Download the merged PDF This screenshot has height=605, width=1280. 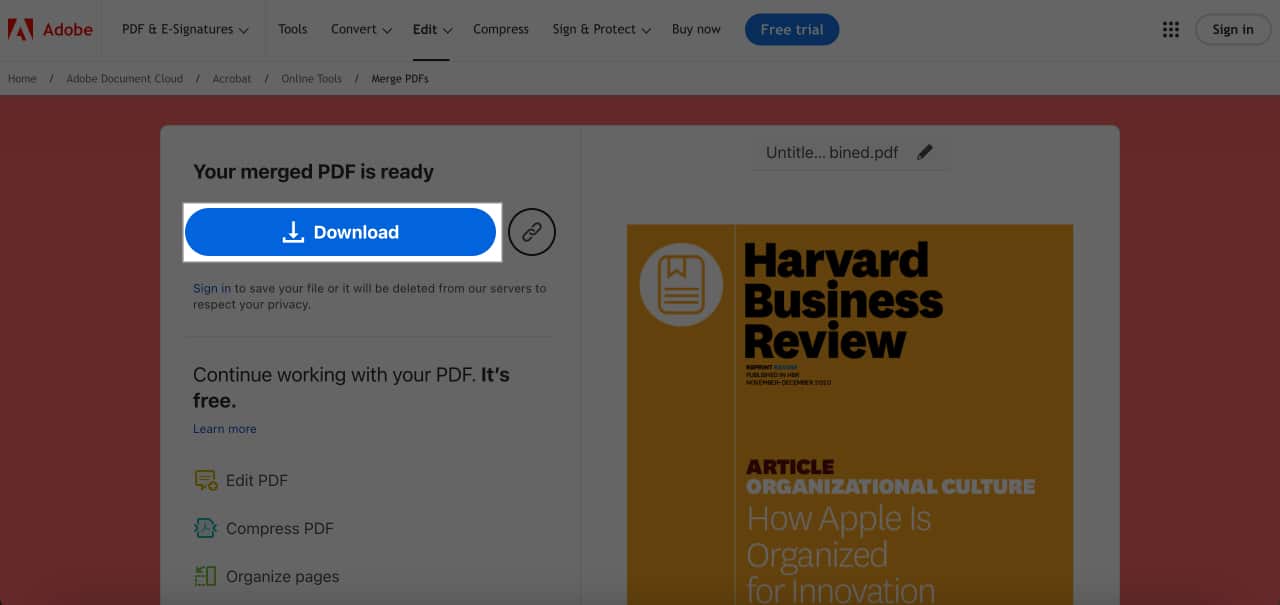click(340, 232)
